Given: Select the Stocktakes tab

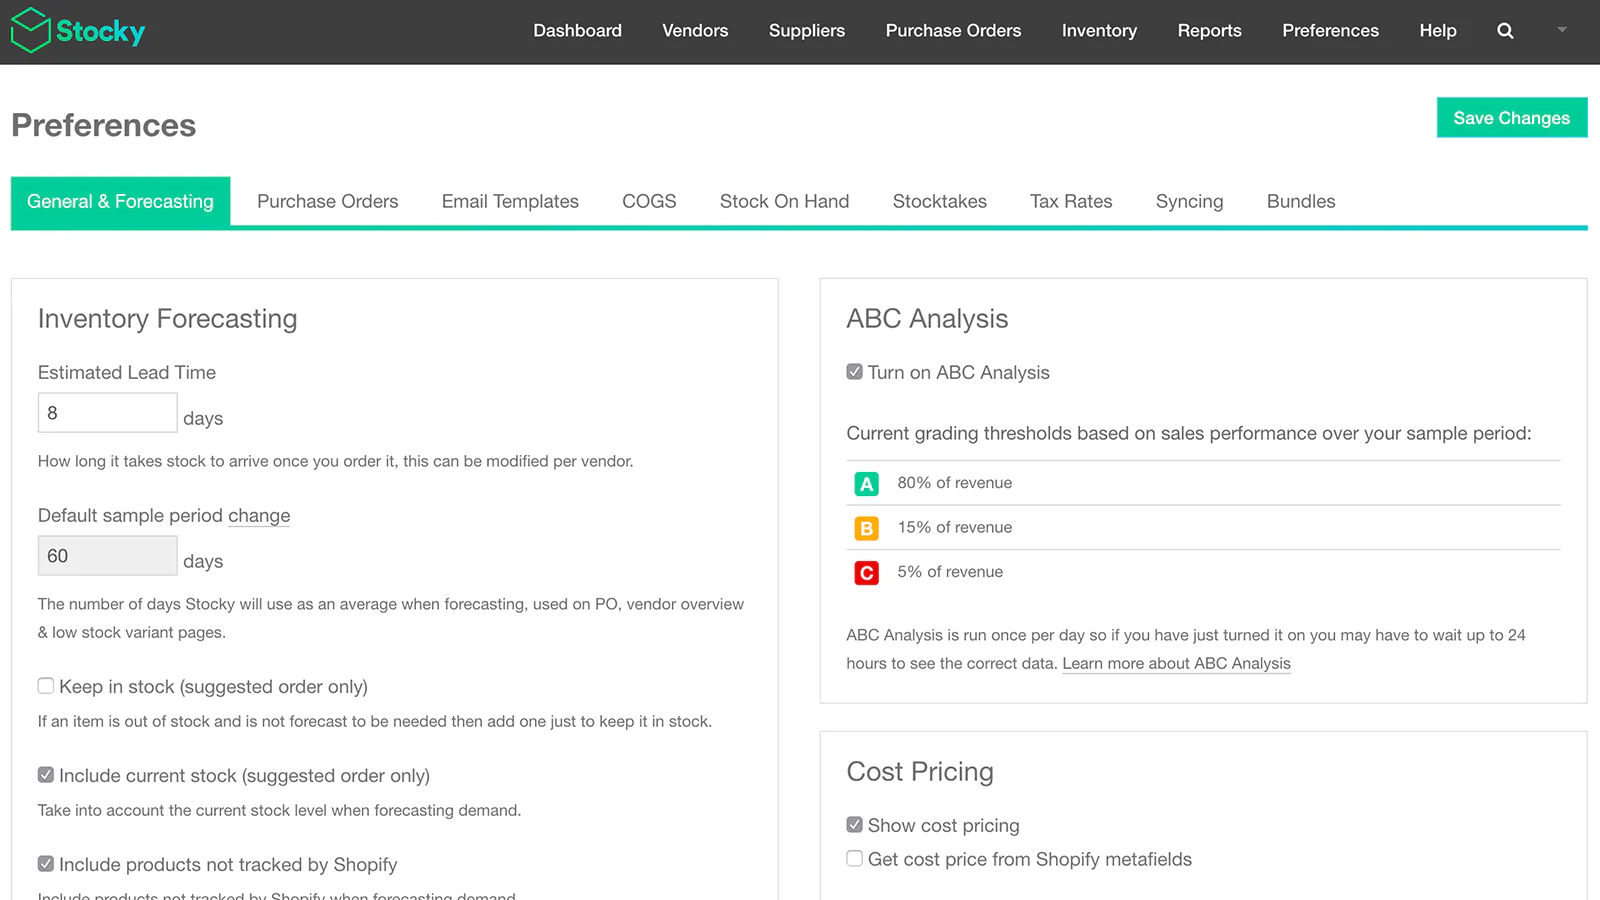Looking at the screenshot, I should coord(939,202).
